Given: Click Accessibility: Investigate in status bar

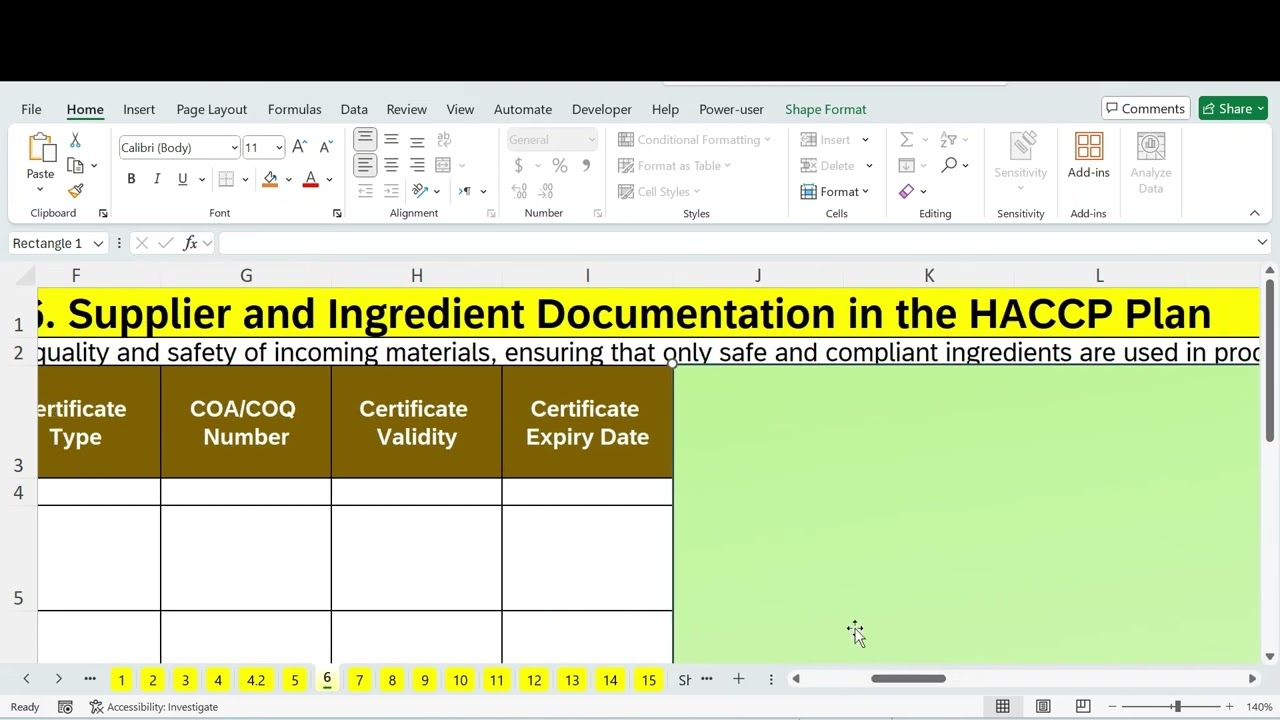Looking at the screenshot, I should (x=154, y=707).
